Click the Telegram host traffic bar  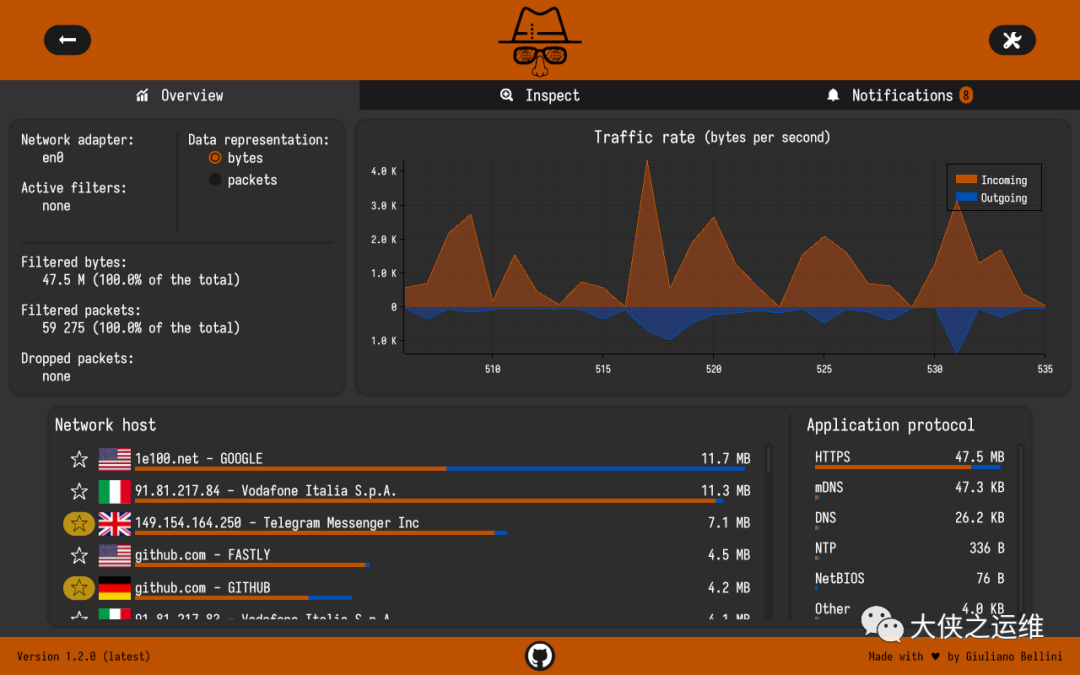(x=321, y=533)
